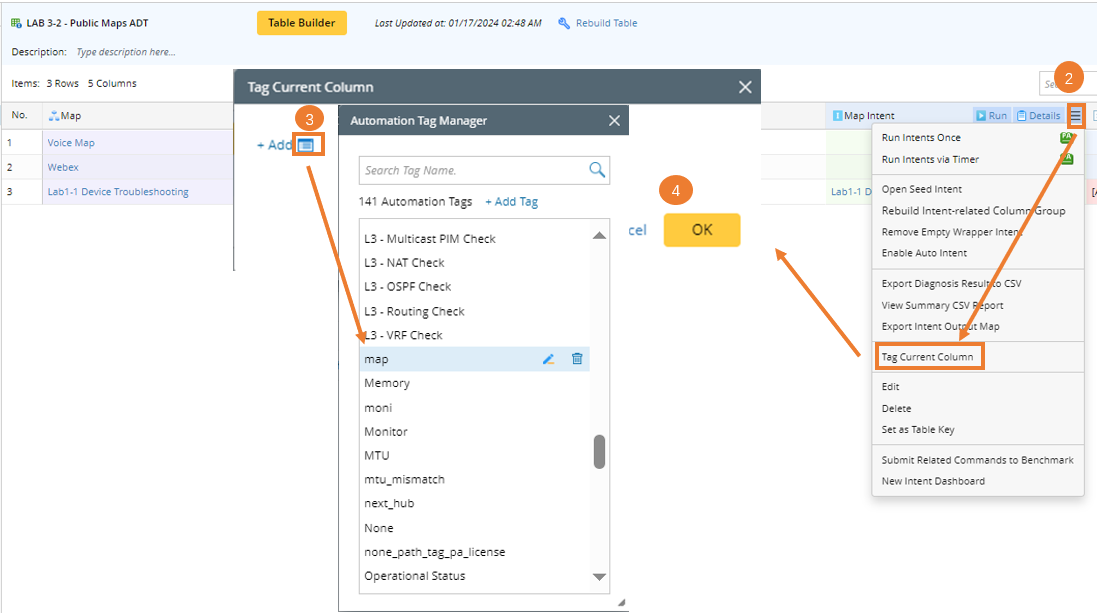The height and width of the screenshot is (614, 1100).
Task: Delete the 'map' tag using trash icon
Action: 577,359
